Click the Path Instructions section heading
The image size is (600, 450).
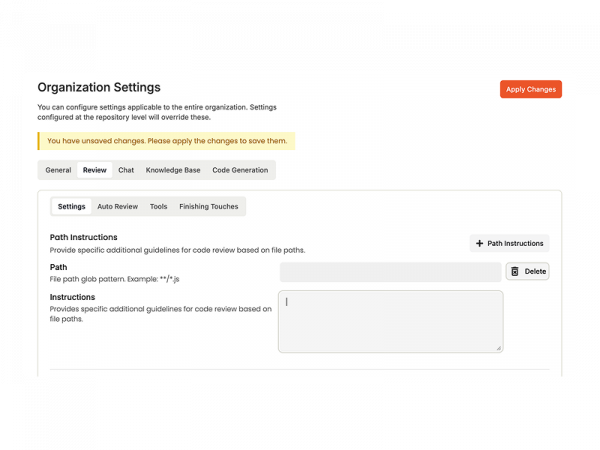coord(83,237)
